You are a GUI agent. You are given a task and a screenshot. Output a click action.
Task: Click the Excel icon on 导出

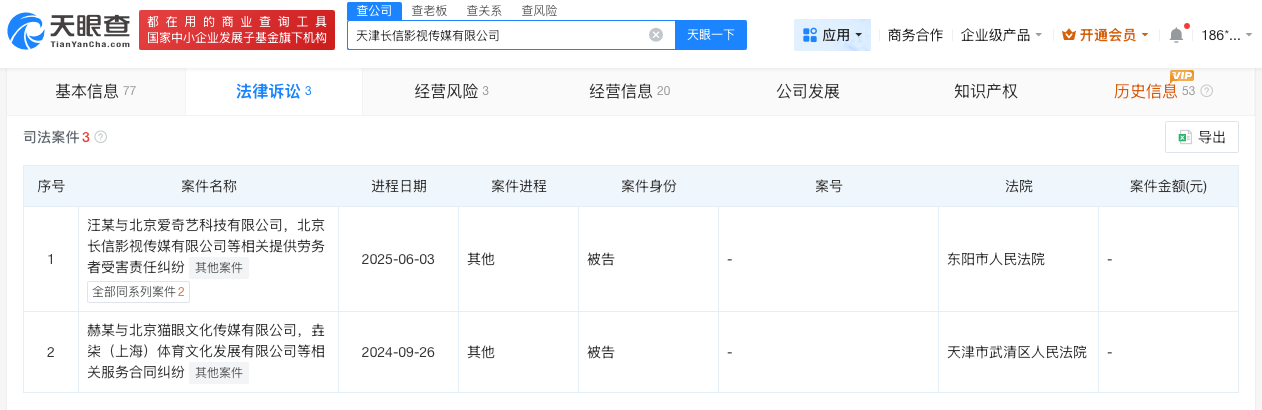point(1184,137)
